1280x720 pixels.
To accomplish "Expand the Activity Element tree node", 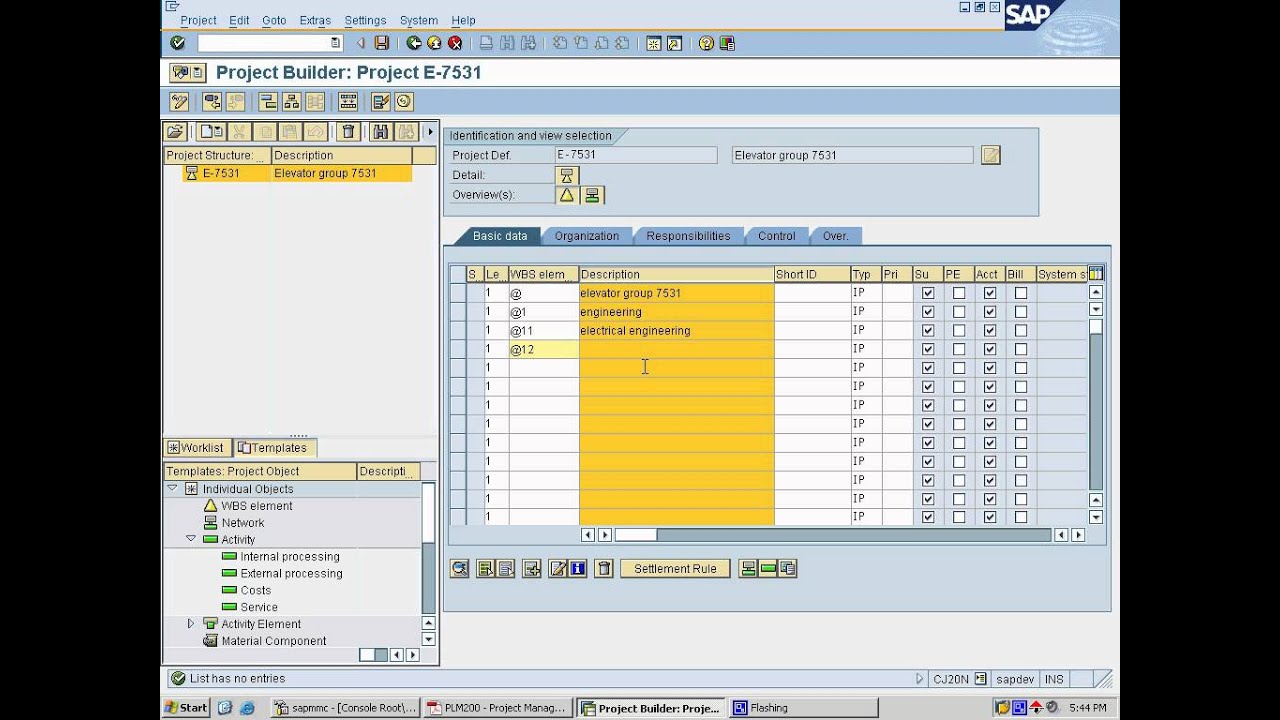I will pos(191,623).
